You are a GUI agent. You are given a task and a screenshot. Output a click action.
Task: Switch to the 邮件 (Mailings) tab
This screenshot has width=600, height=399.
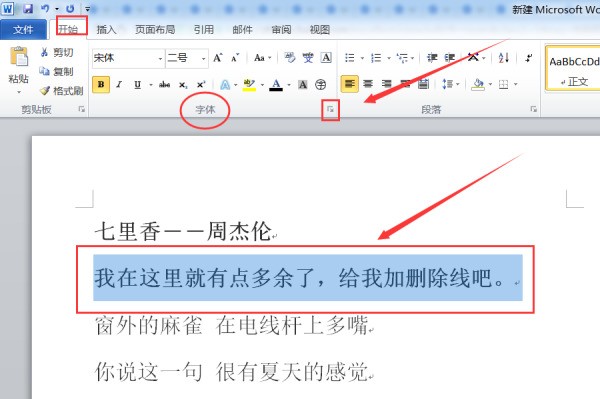pos(242,29)
